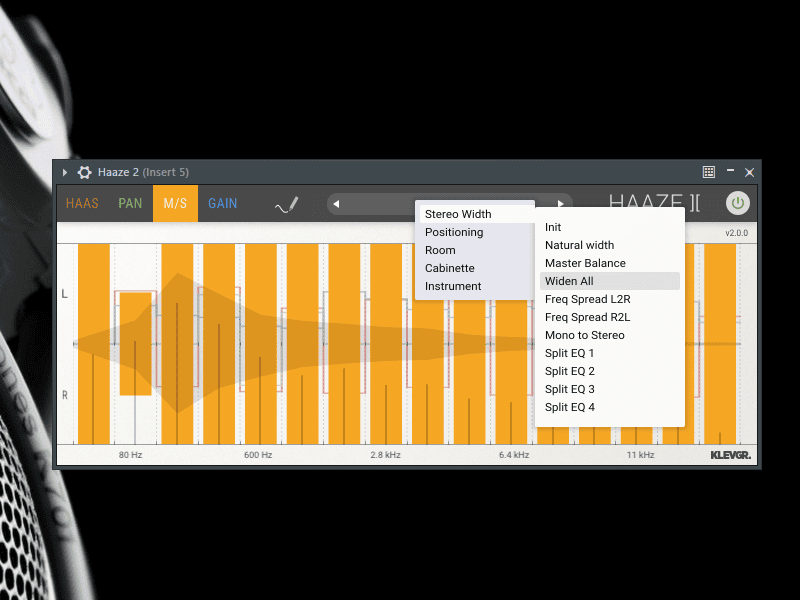
Task: Open the Room preset category
Action: pos(440,250)
